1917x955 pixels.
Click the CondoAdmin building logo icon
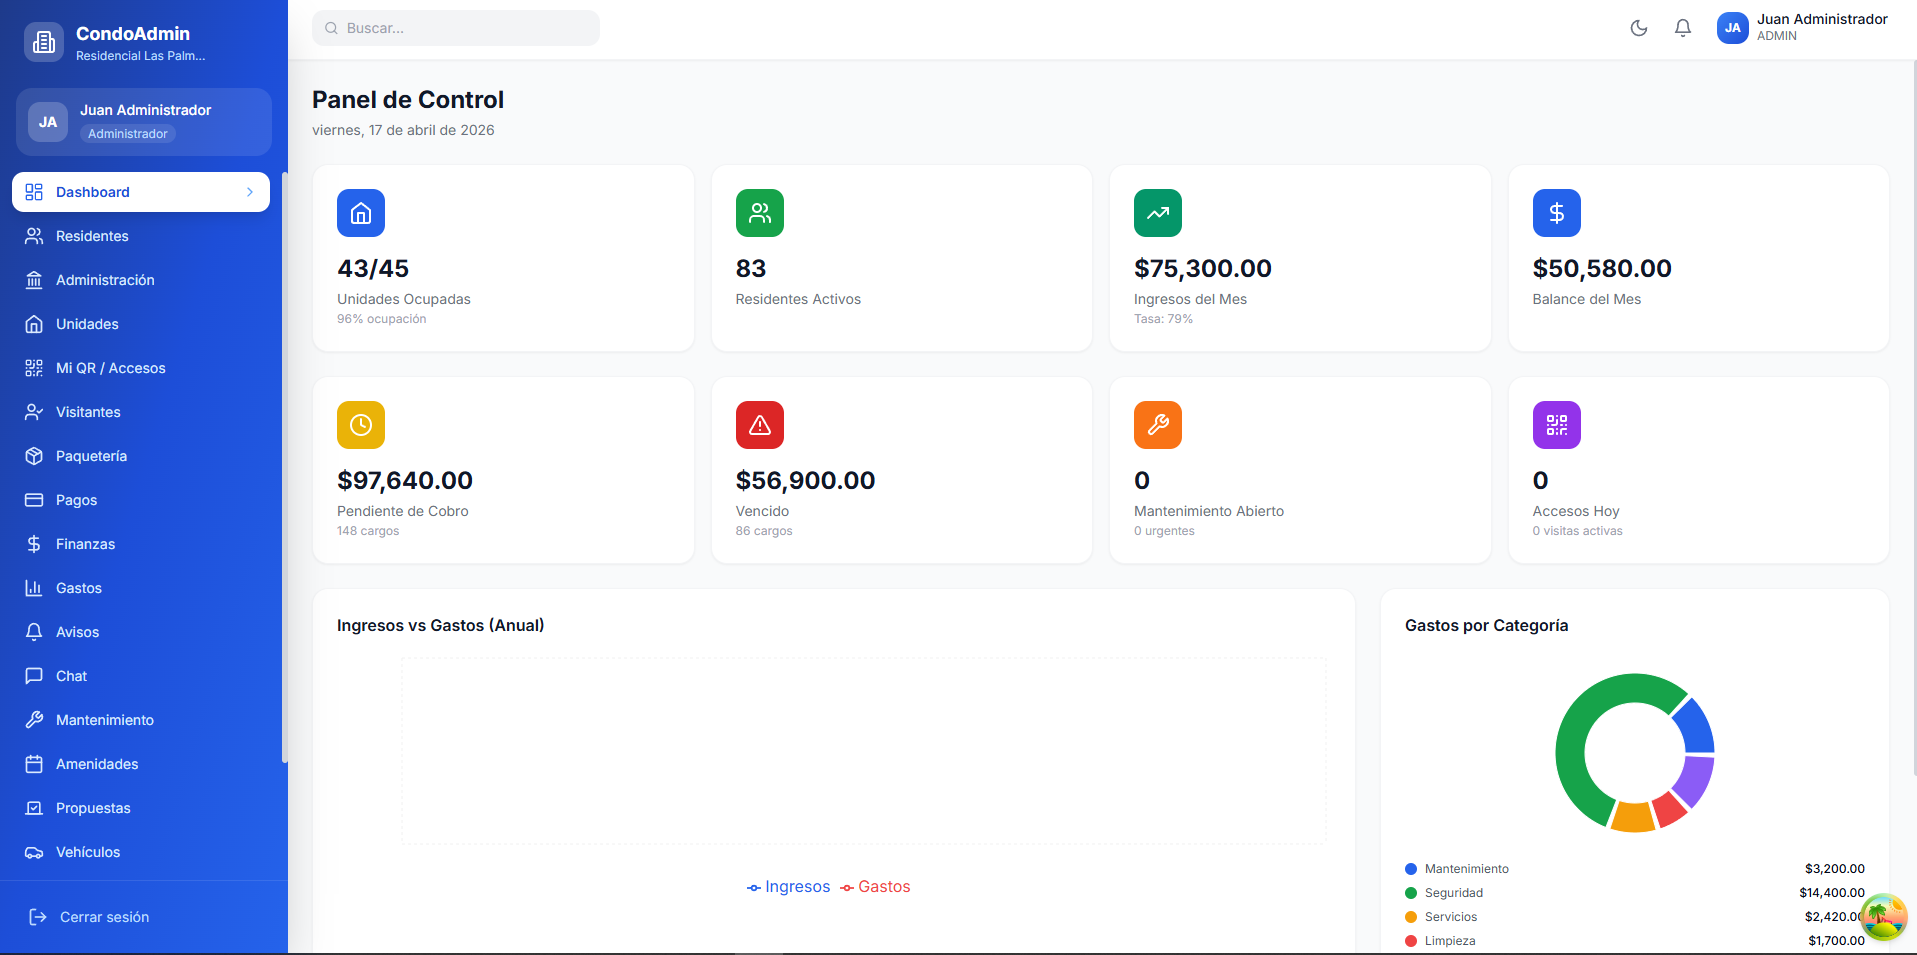pyautogui.click(x=44, y=42)
